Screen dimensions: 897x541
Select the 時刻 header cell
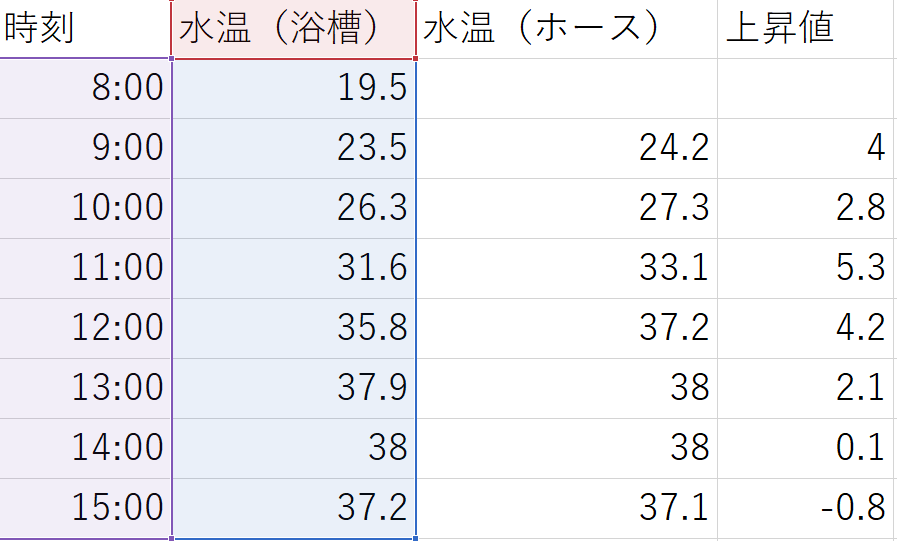point(85,29)
